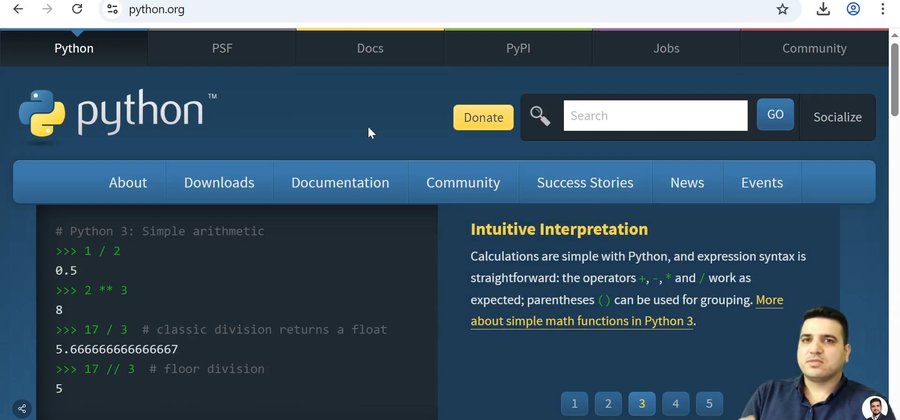The image size is (900, 420).
Task: Show slide 5 of the code carousel
Action: pos(709,404)
